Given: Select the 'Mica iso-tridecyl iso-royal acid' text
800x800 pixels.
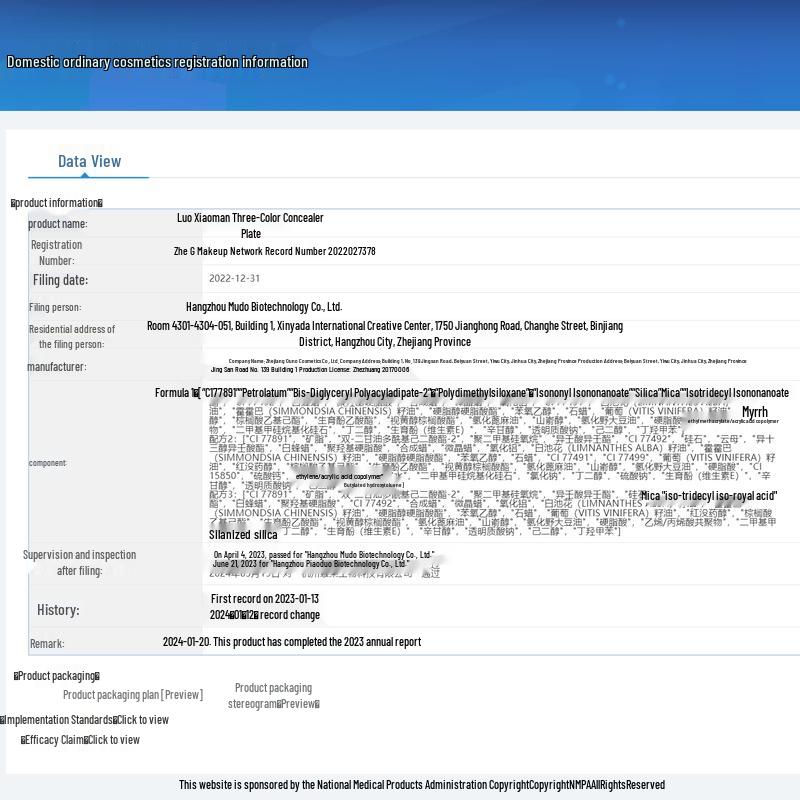Looking at the screenshot, I should click(709, 495).
